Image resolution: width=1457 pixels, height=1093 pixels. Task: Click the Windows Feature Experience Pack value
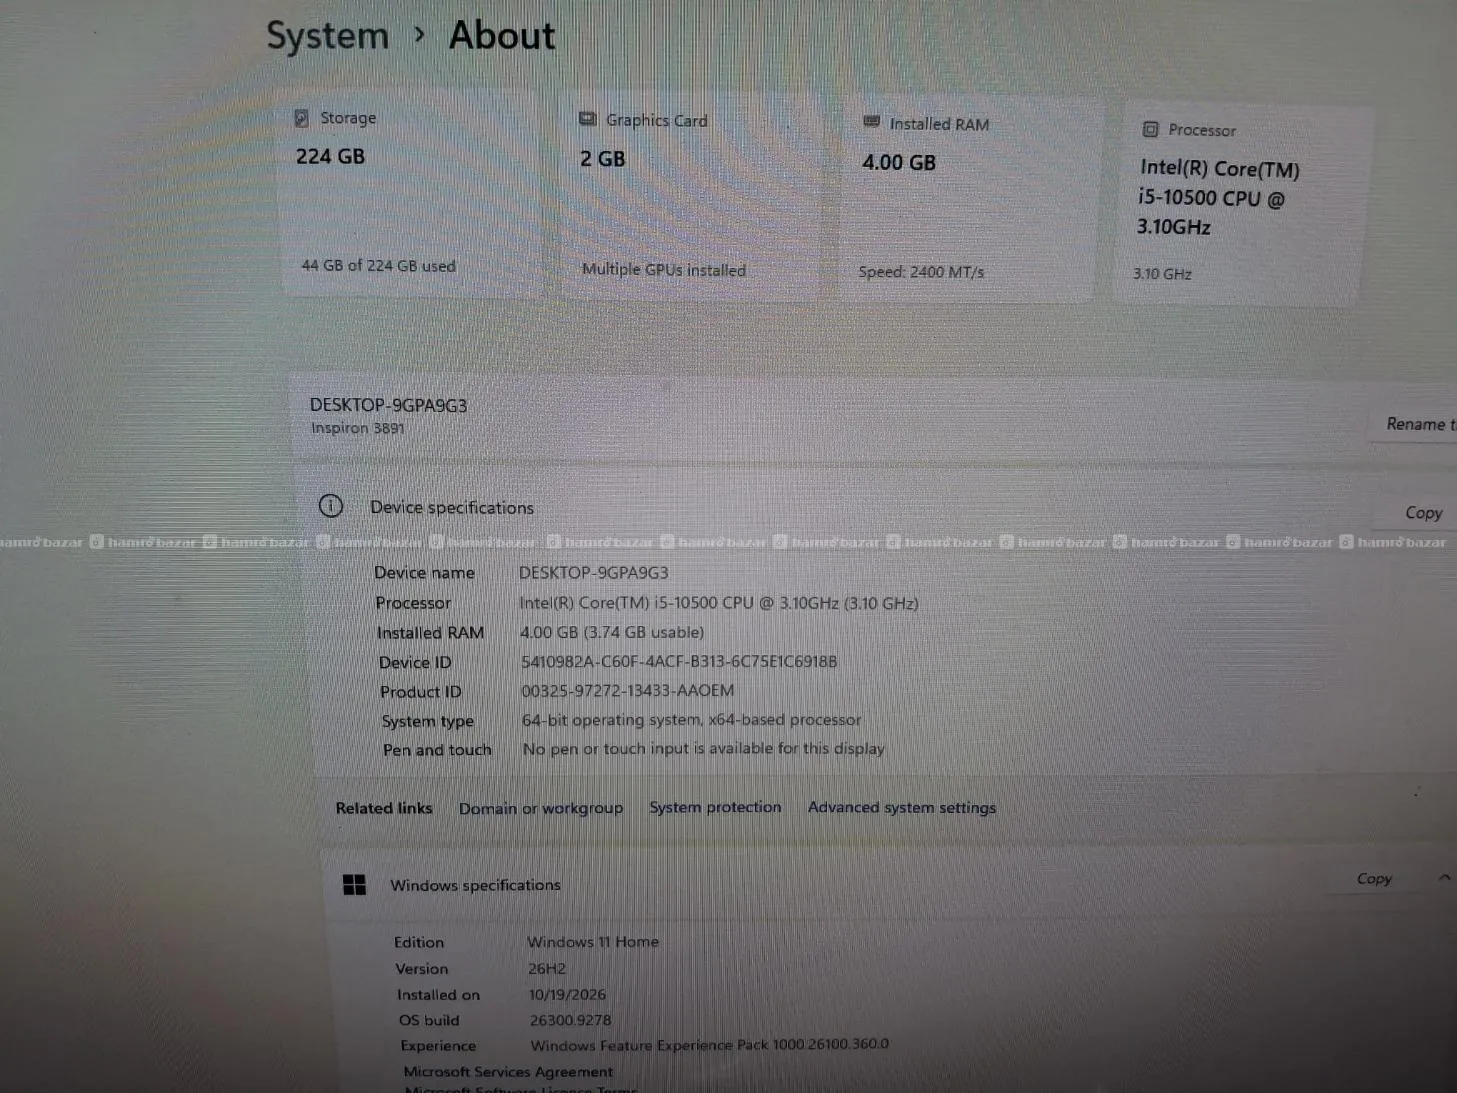[x=709, y=1044]
